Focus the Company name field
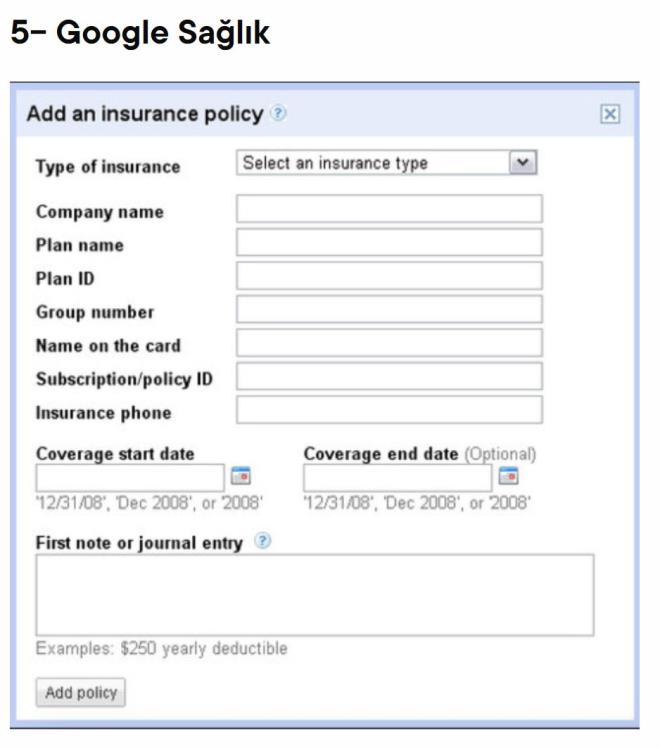The width and height of the screenshot is (660, 749). point(389,209)
